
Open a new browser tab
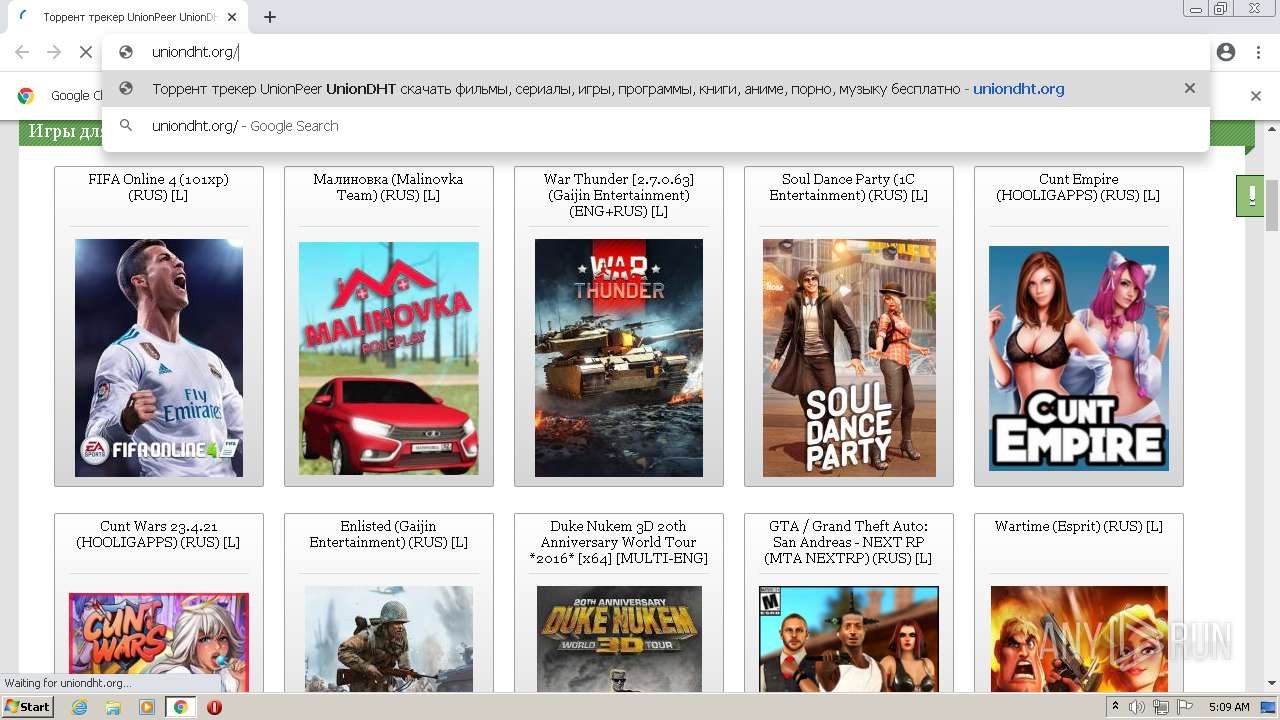(x=270, y=17)
